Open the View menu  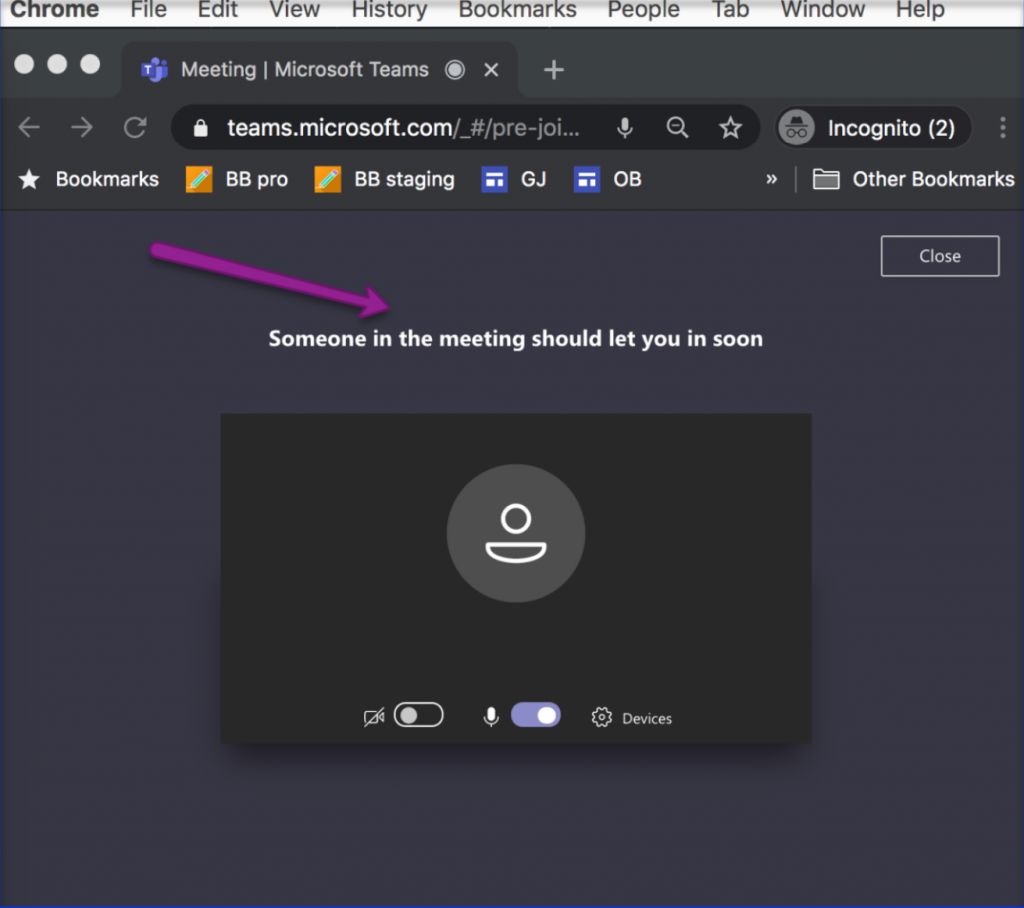pos(295,10)
